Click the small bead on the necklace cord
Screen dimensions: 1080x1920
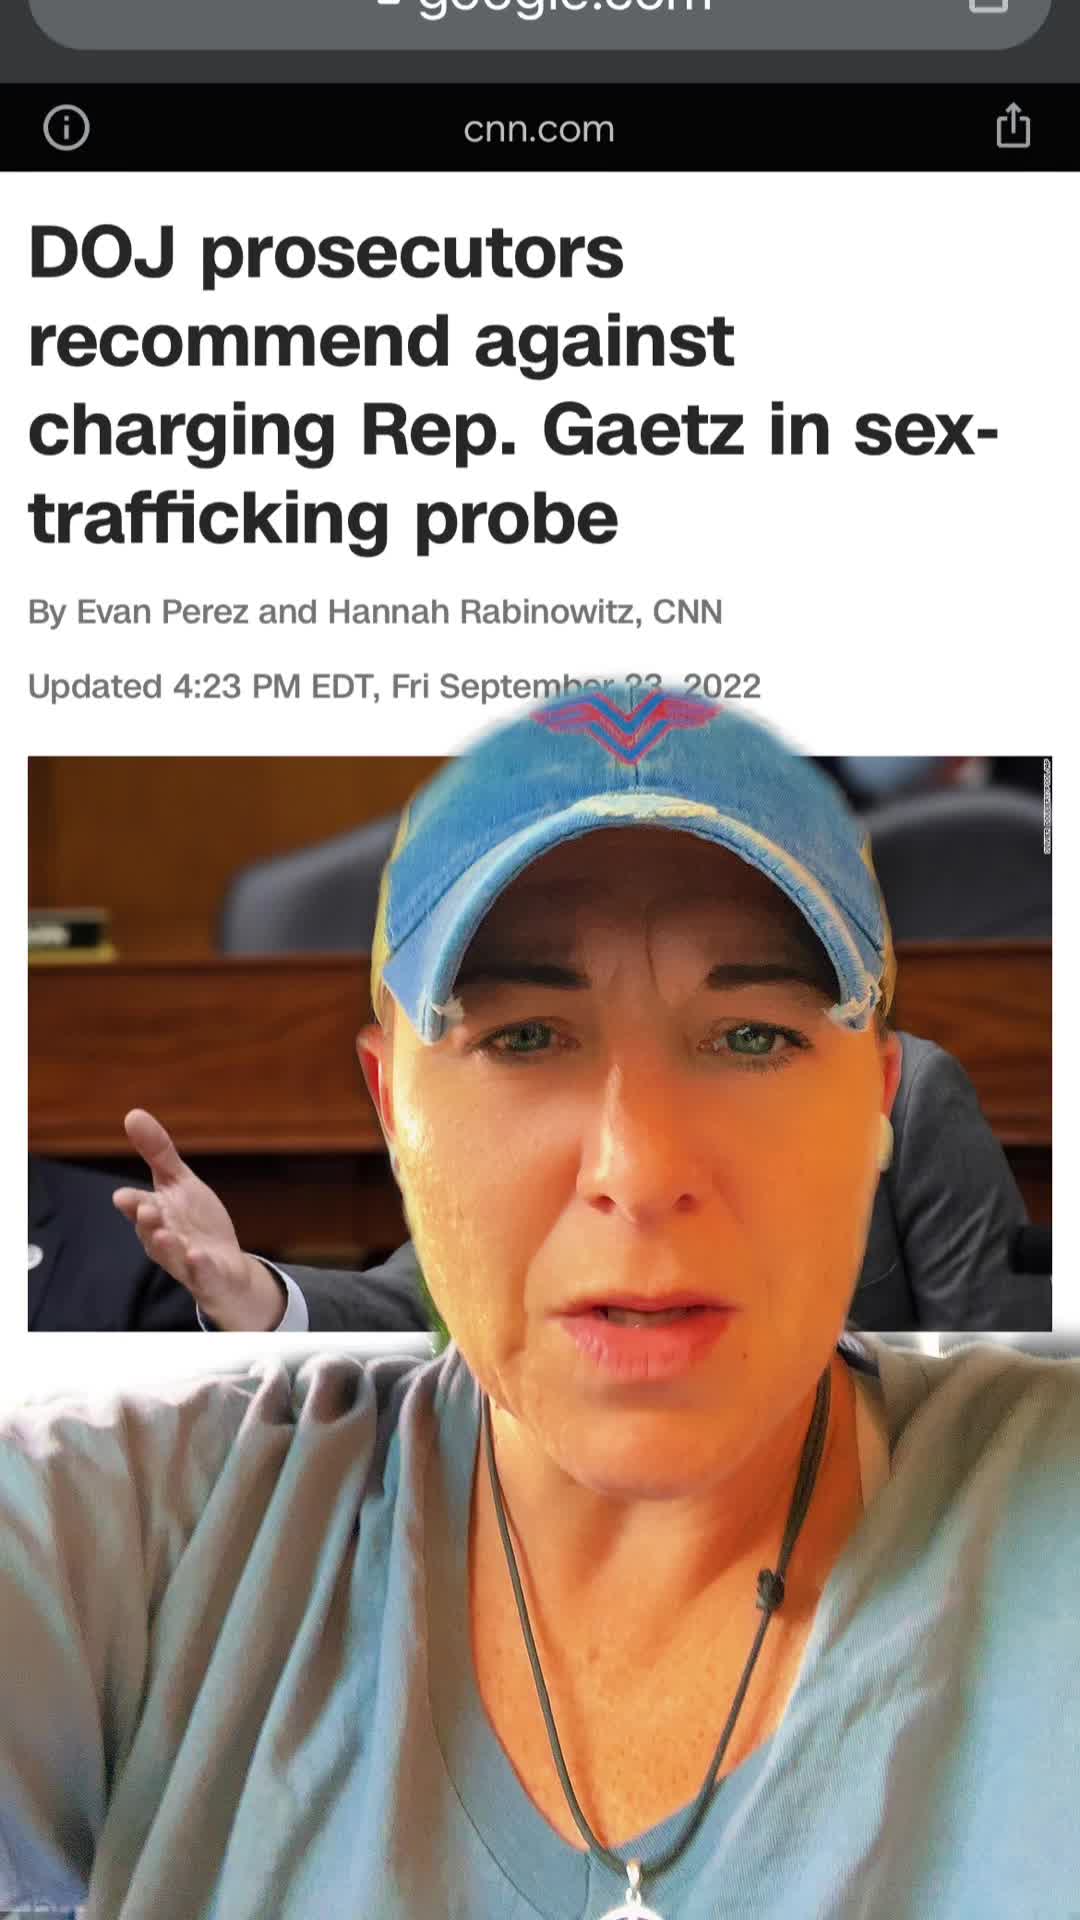769,1589
